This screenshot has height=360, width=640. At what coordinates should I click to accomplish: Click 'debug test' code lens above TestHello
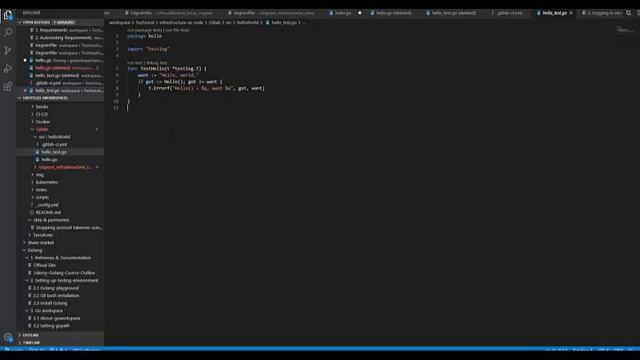tap(157, 63)
